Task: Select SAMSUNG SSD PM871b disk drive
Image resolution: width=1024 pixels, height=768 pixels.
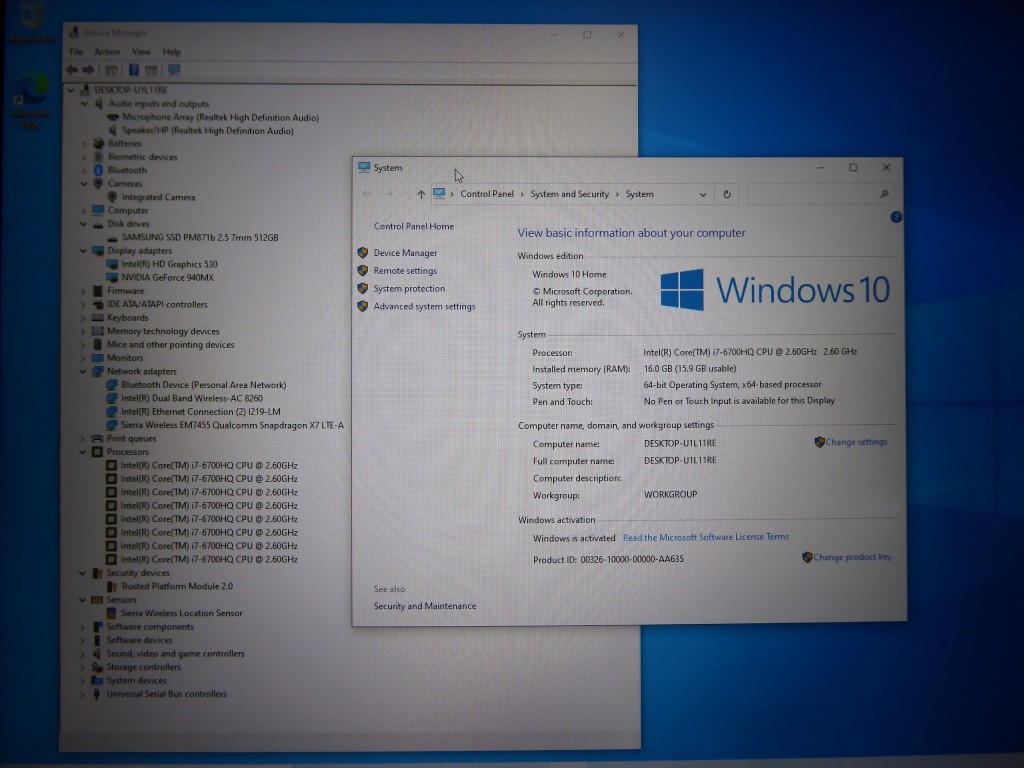Action: (200, 238)
